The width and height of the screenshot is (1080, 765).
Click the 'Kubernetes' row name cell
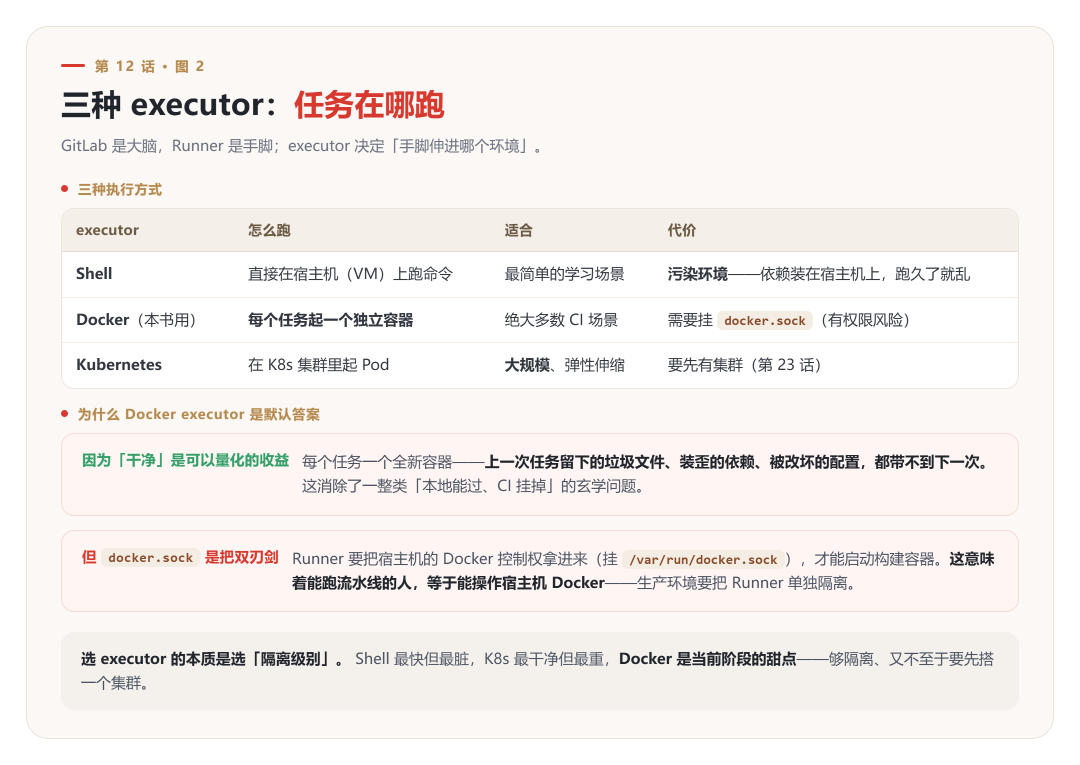coord(118,365)
